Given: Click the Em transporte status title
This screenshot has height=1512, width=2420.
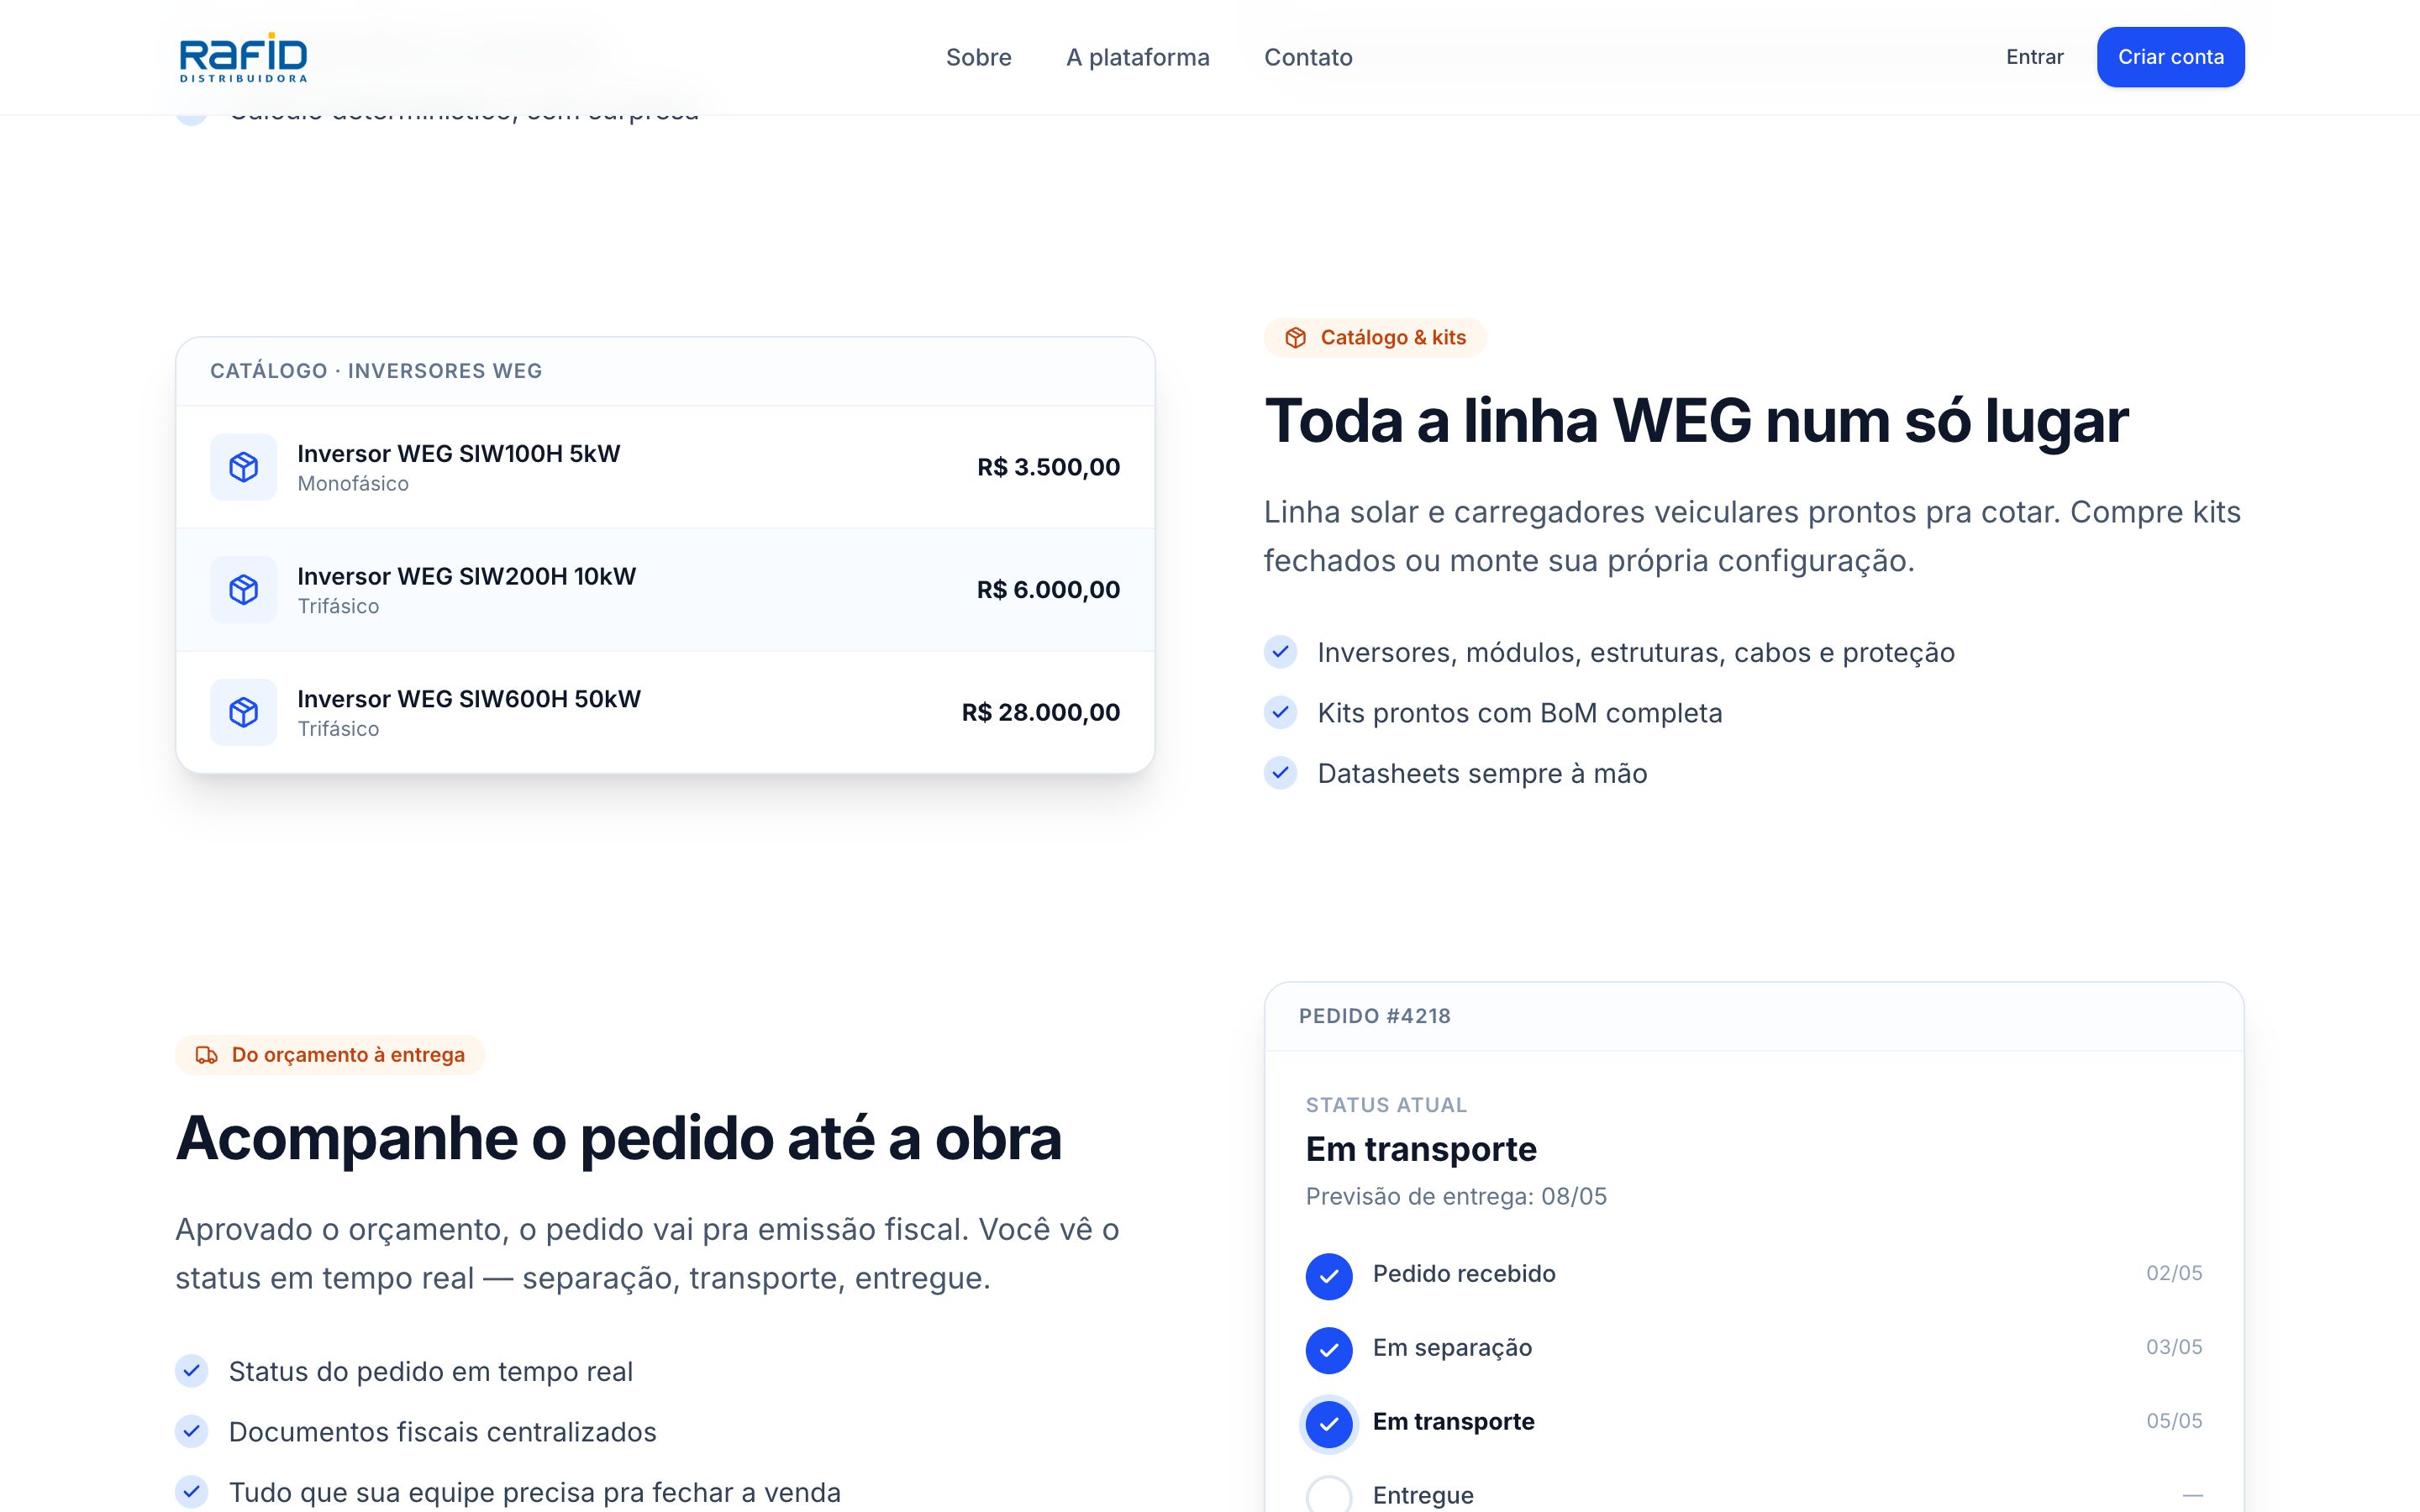Looking at the screenshot, I should click(1421, 1149).
